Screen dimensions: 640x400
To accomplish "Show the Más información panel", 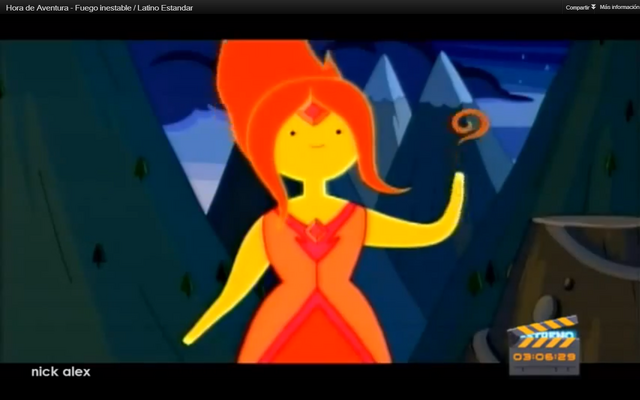I will click(620, 7).
